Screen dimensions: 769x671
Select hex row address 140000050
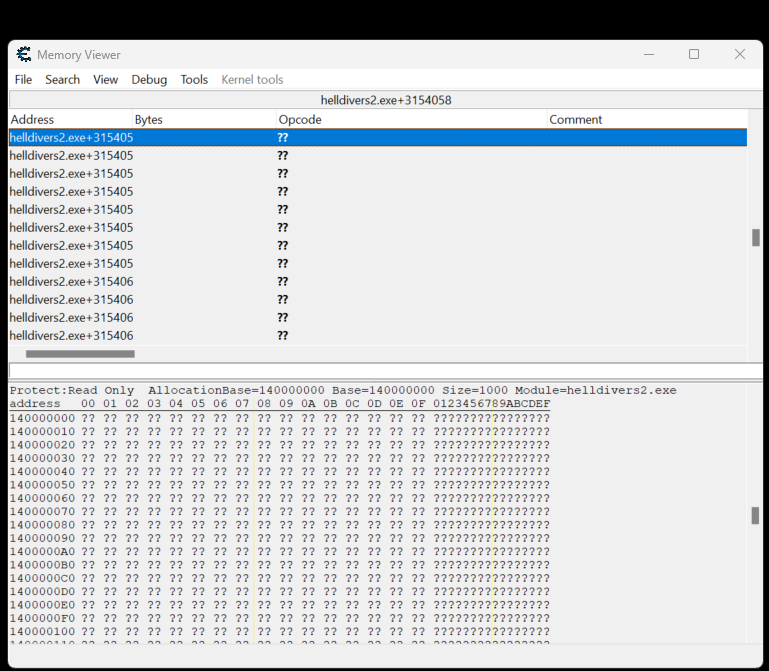pyautogui.click(x=42, y=485)
